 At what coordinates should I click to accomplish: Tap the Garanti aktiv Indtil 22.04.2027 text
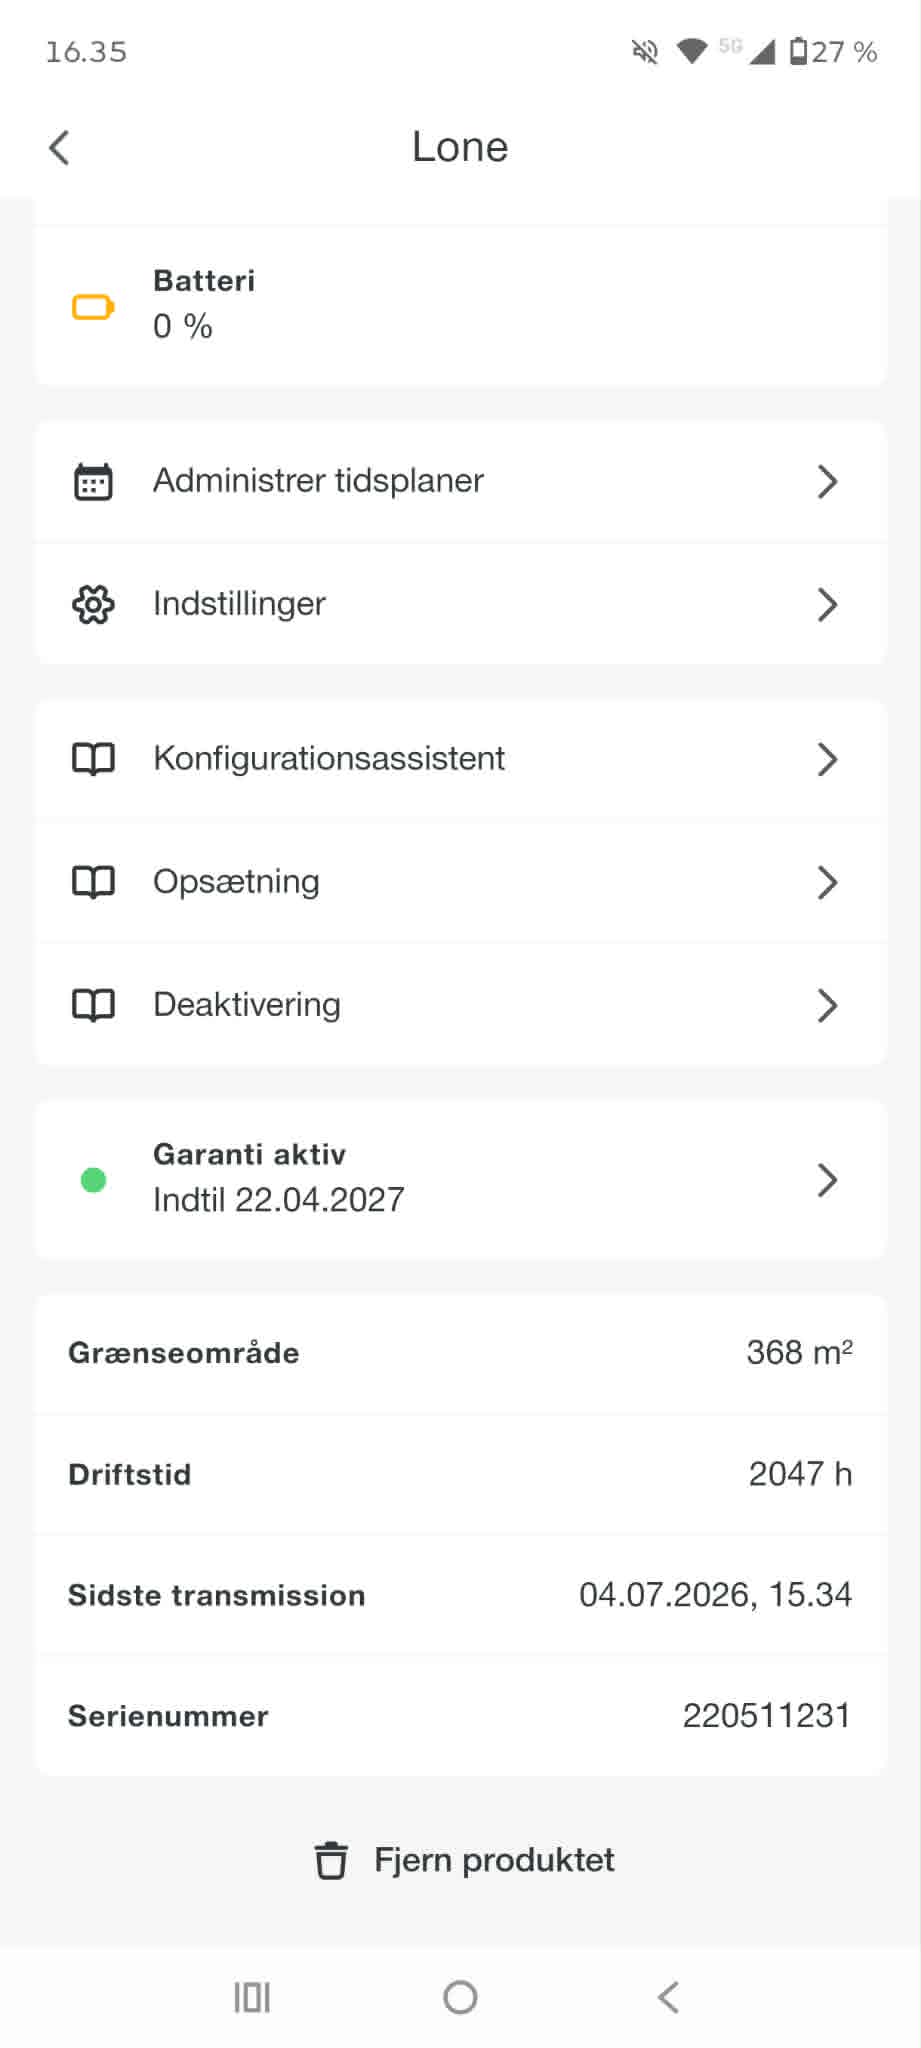coord(278,1177)
